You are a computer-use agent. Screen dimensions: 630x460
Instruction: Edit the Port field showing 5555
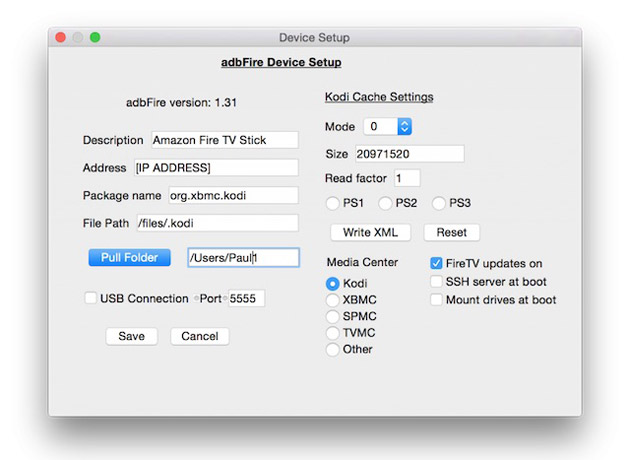(x=247, y=298)
